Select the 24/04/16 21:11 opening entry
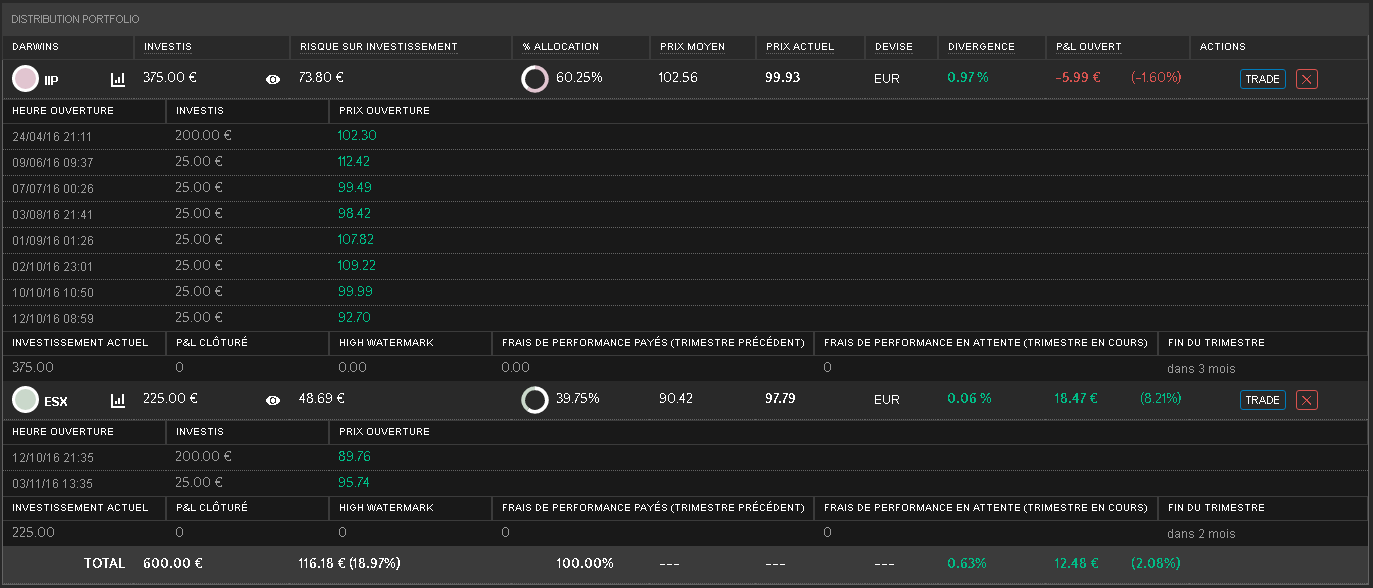This screenshot has width=1373, height=588. [x=52, y=136]
